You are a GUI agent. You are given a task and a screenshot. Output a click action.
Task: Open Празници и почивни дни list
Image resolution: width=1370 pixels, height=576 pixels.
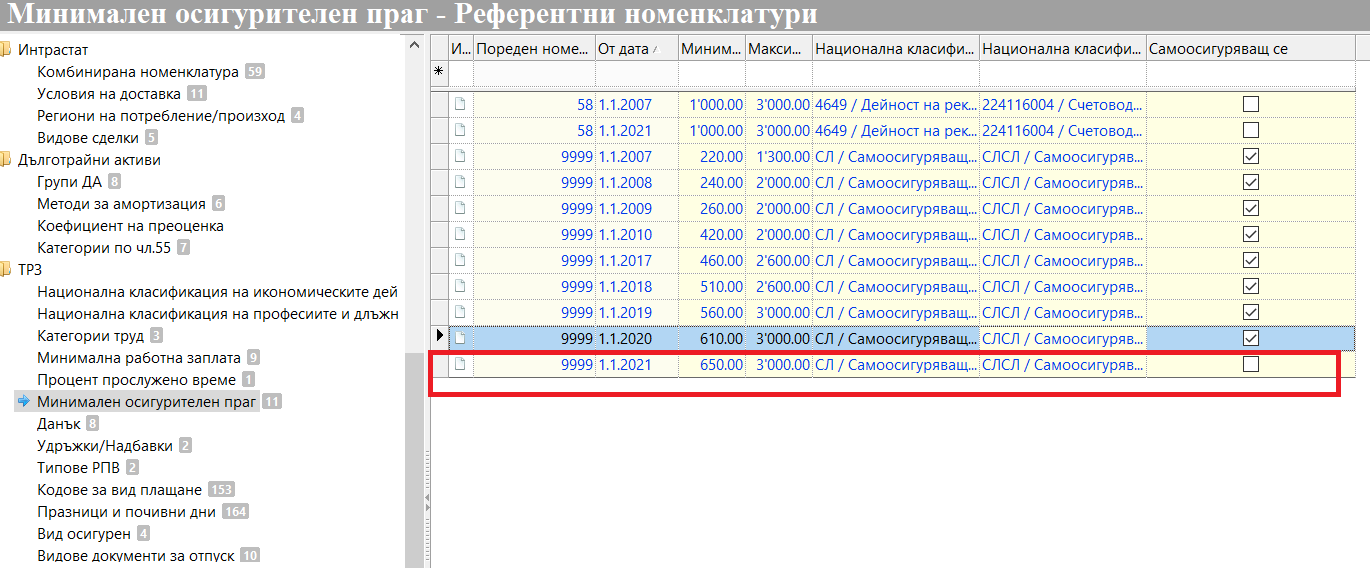tap(127, 512)
